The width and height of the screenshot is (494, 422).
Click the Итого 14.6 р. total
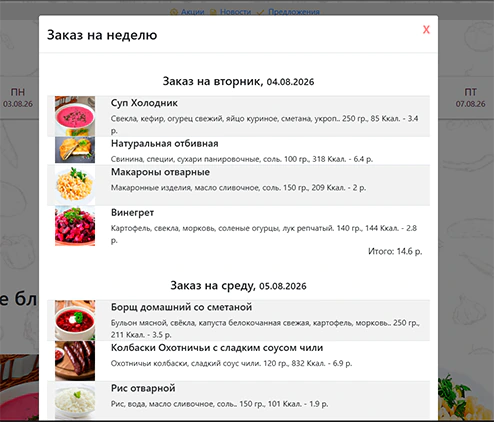pyautogui.click(x=395, y=251)
